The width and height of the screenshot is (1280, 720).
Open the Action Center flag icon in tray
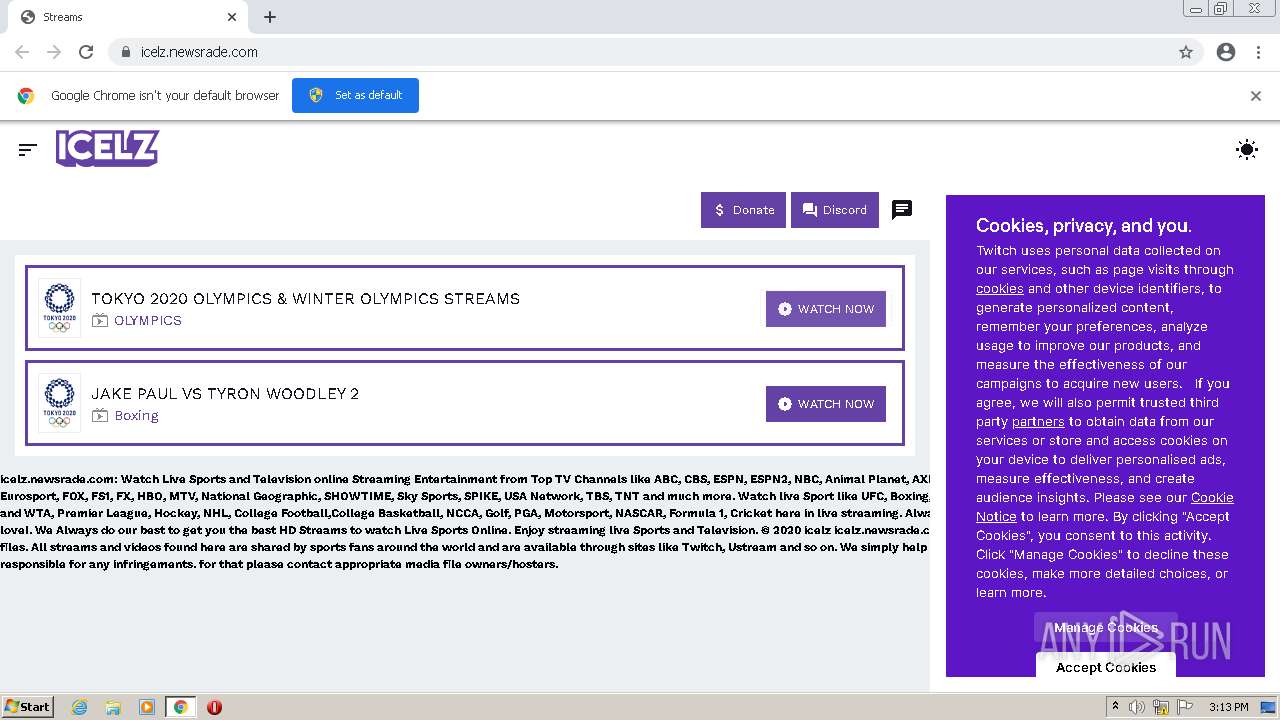pos(1185,707)
